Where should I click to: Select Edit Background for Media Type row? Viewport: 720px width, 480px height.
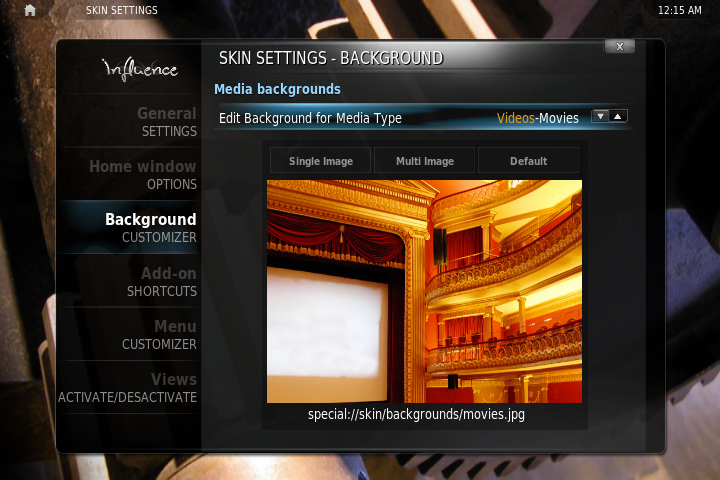point(310,118)
